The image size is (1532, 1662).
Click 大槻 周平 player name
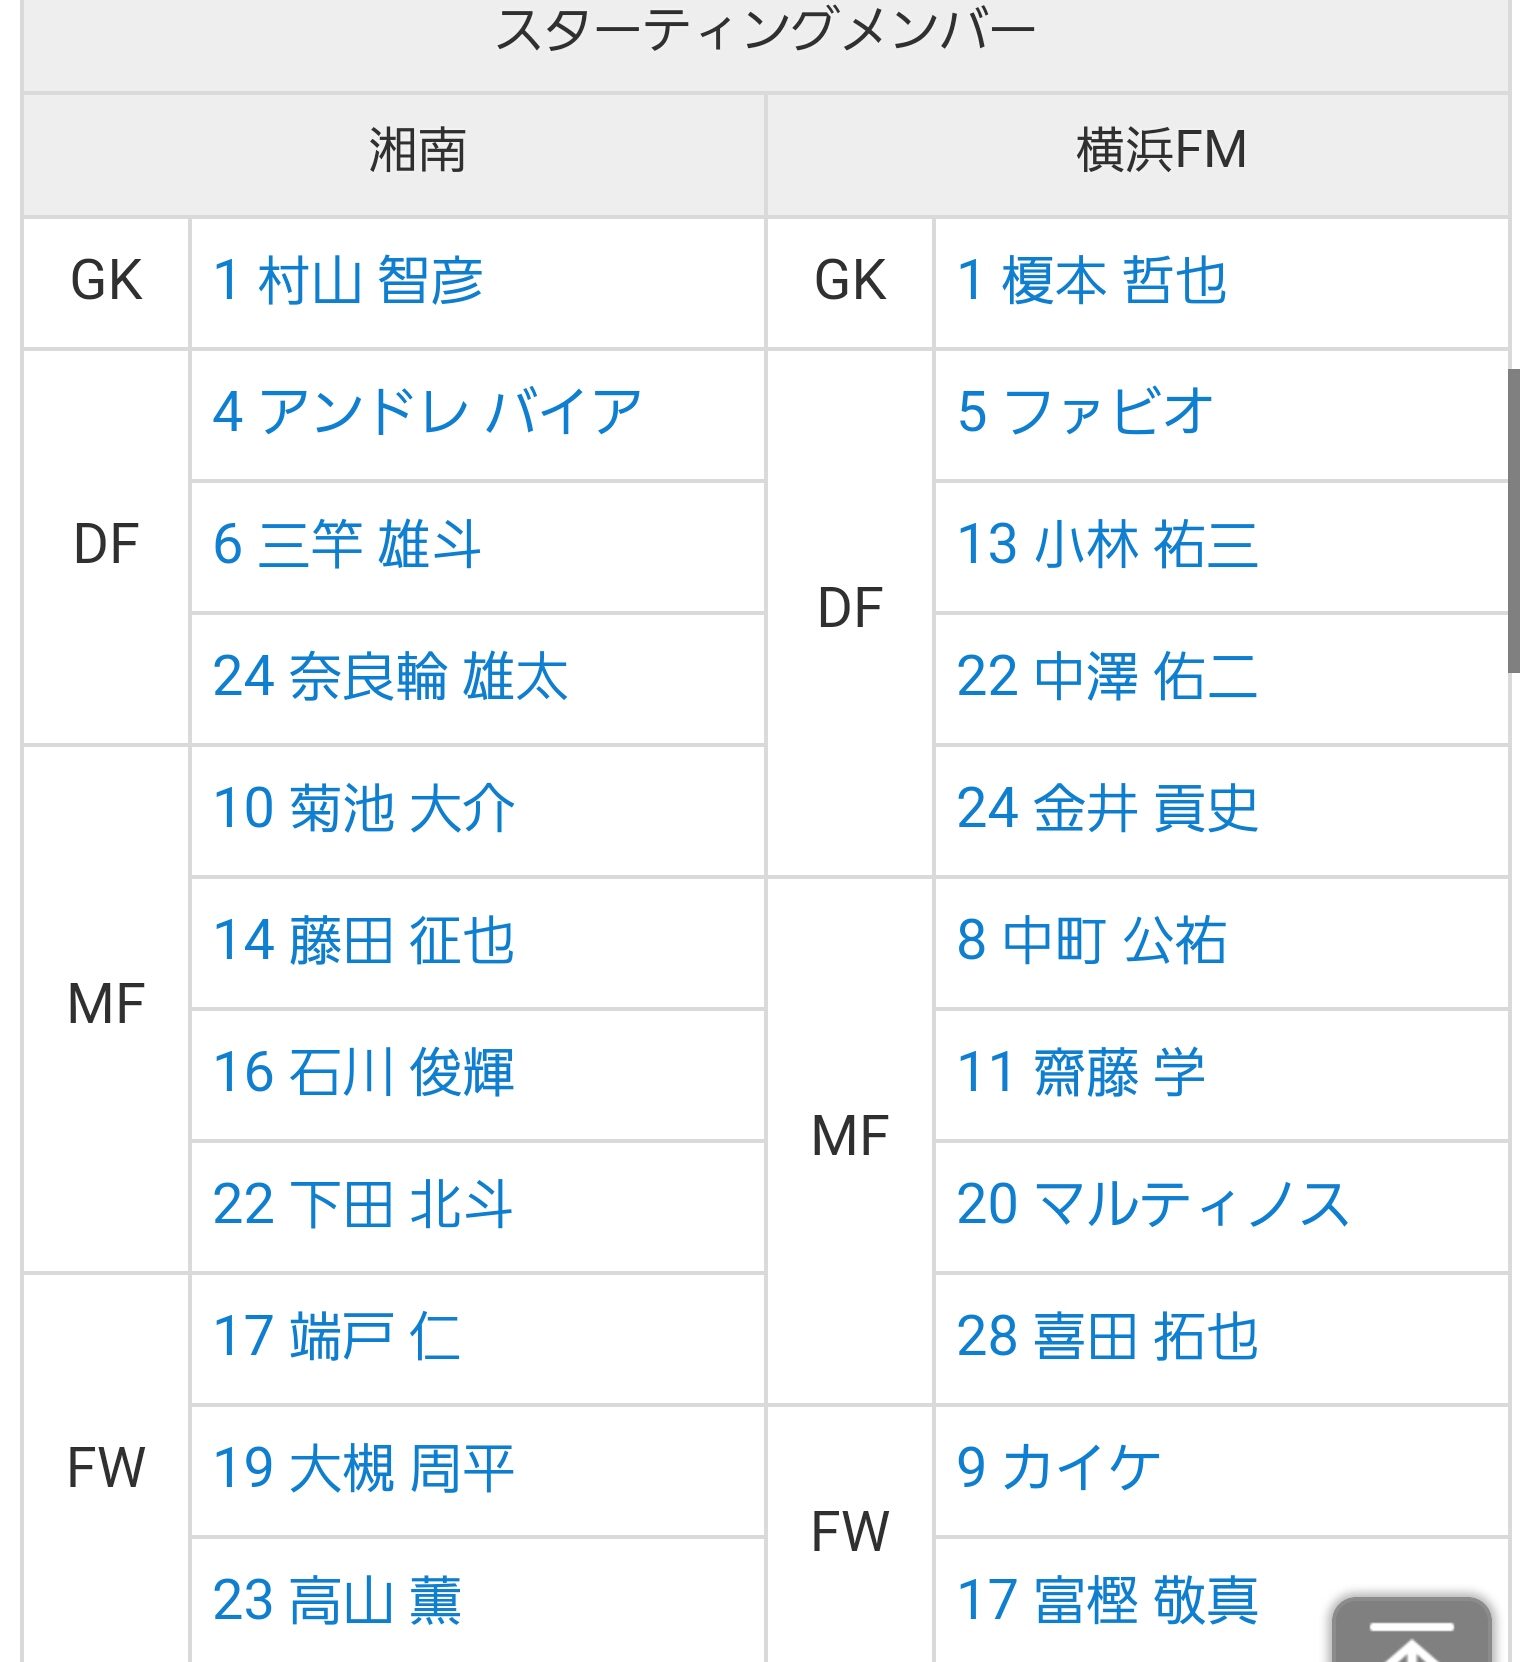point(364,1469)
